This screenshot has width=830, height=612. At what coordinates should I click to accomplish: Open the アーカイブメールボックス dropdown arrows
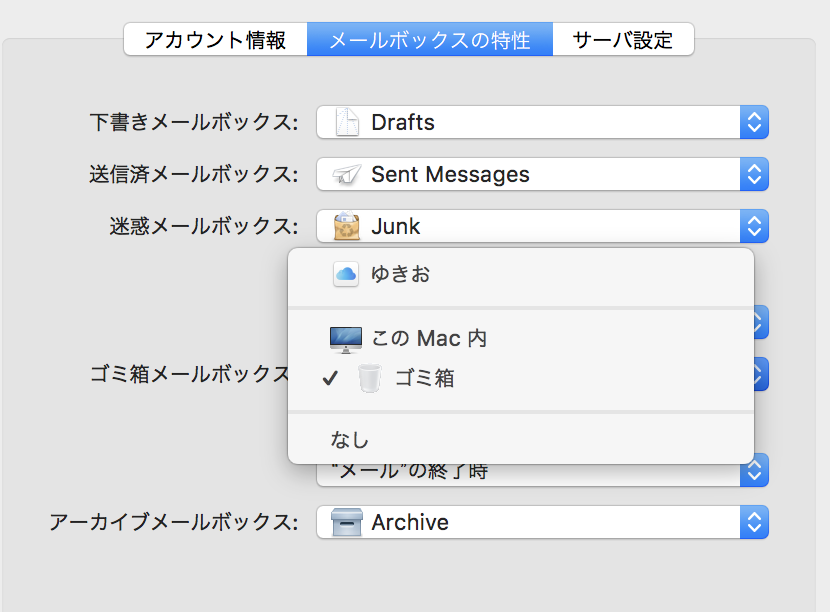[x=754, y=522]
